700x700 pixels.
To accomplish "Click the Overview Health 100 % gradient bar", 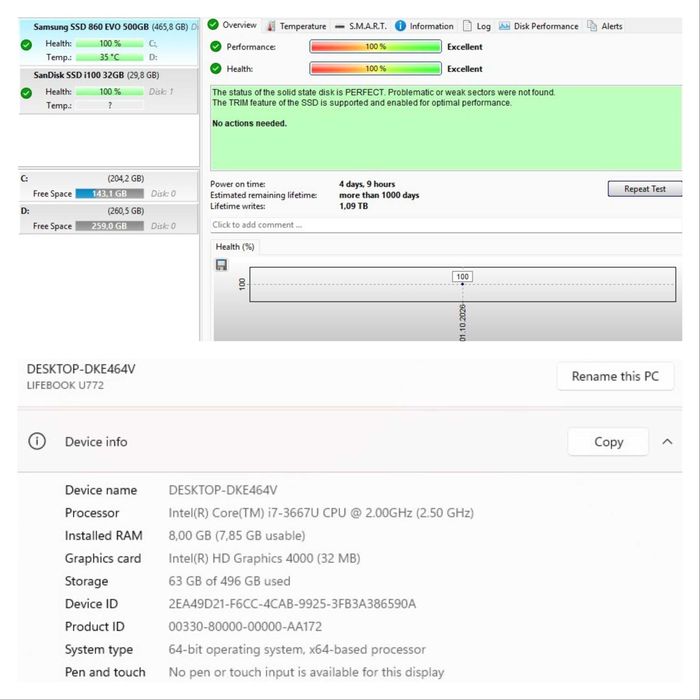I will point(375,68).
